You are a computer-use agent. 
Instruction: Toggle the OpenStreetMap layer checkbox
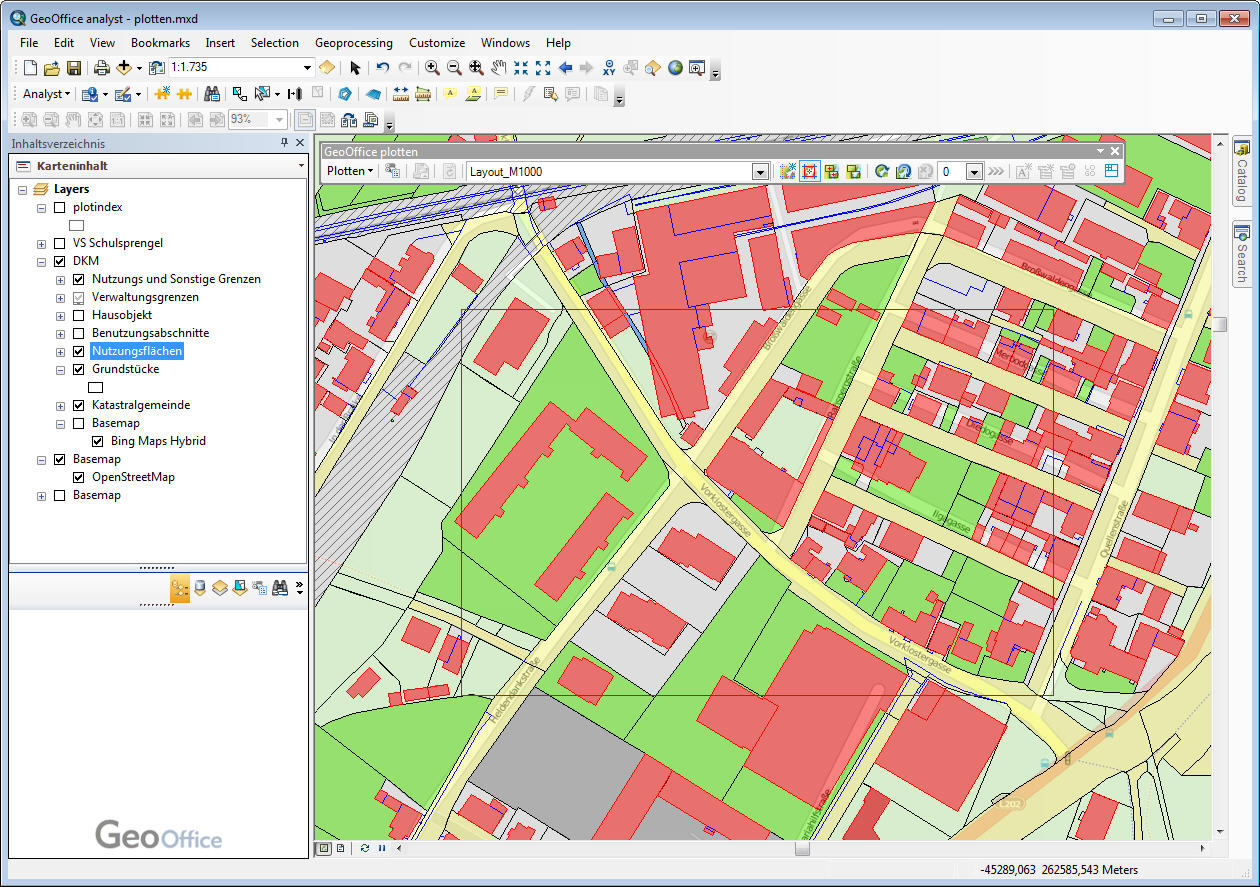[79, 477]
